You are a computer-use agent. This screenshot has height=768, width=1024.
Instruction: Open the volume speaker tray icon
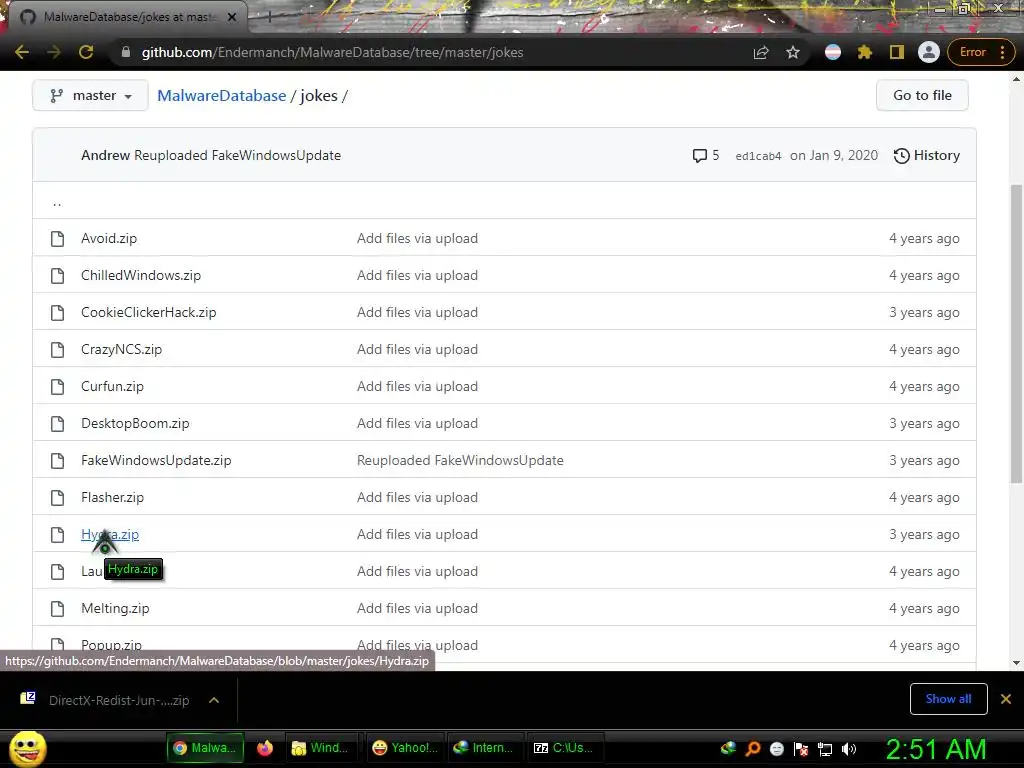click(849, 749)
